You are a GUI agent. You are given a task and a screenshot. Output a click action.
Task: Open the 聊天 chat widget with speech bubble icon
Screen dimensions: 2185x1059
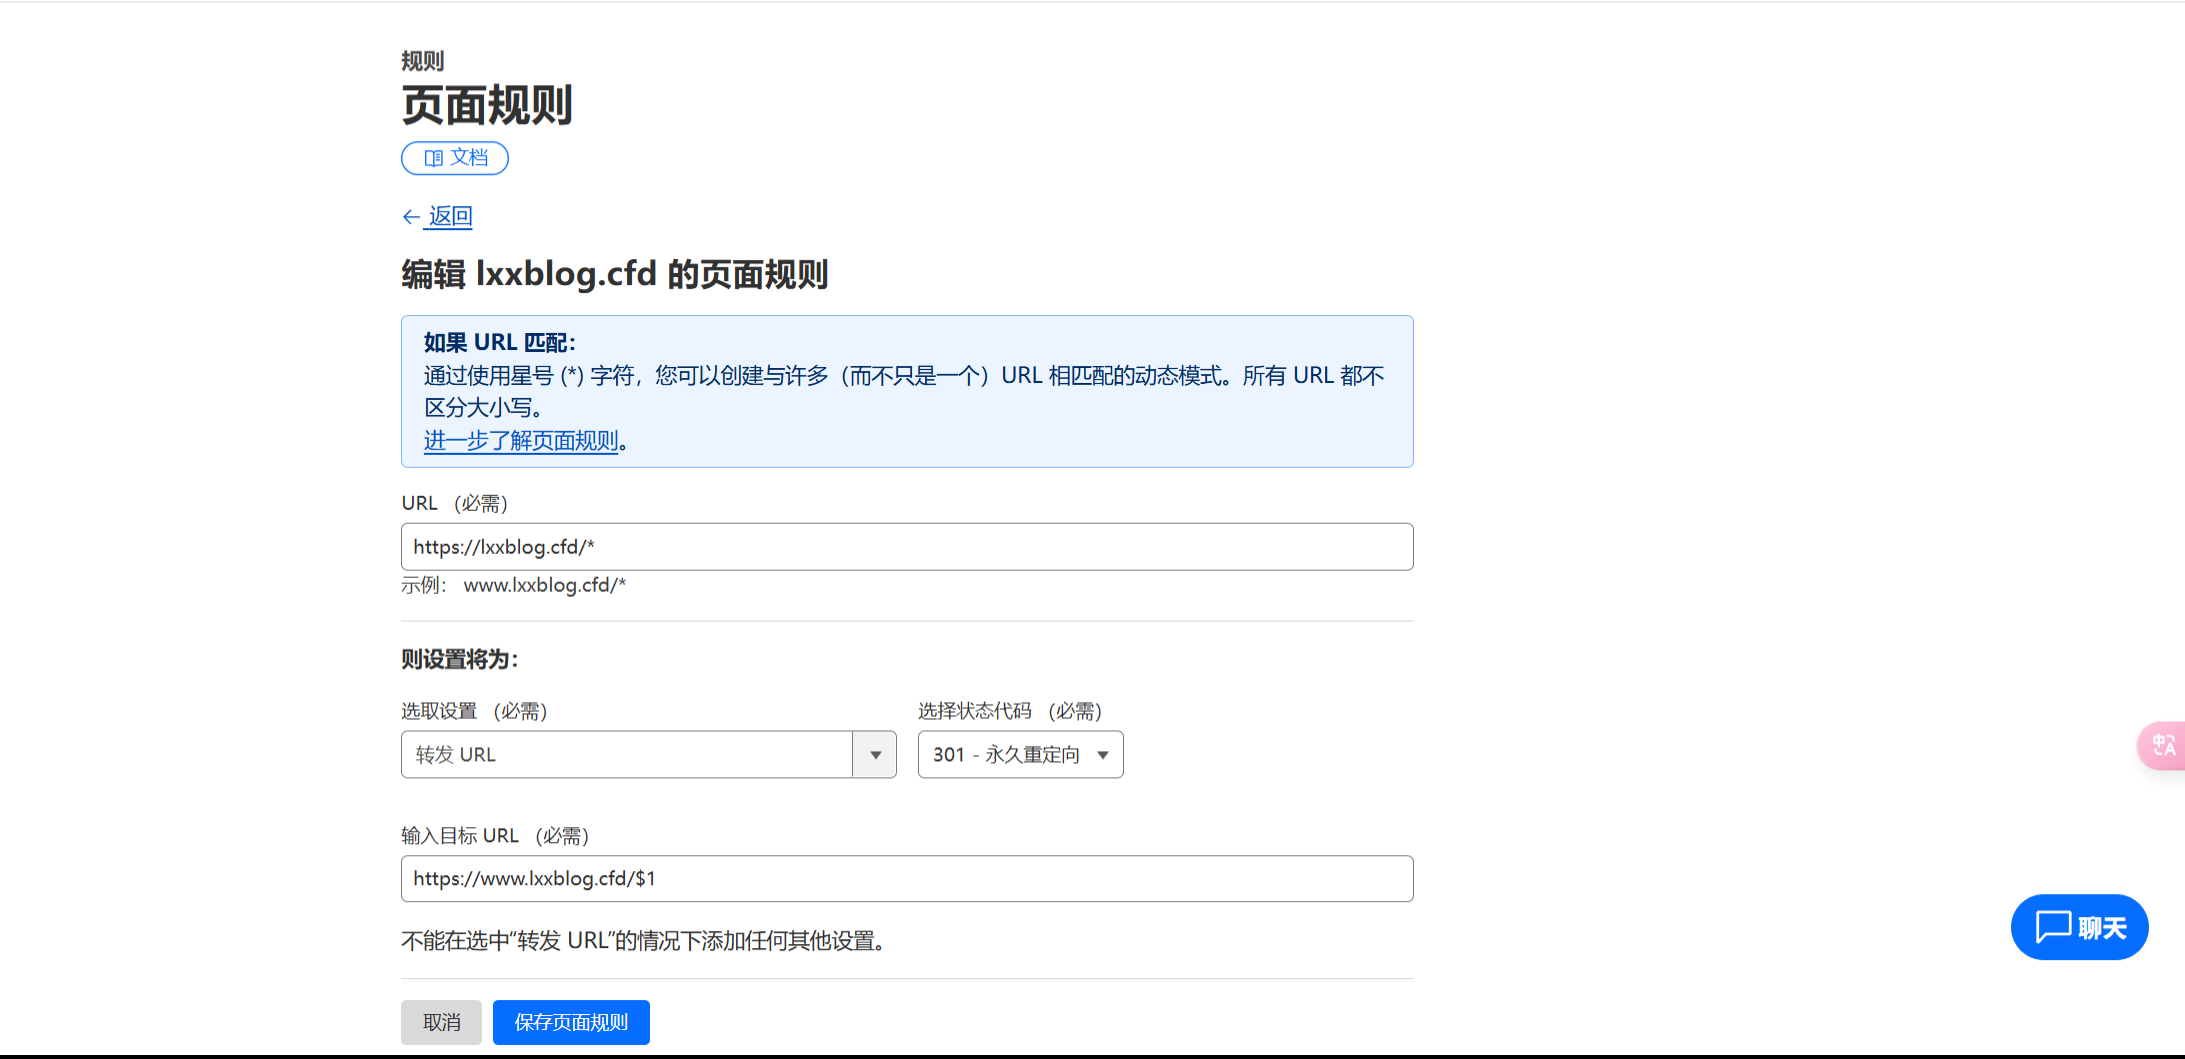pos(2079,927)
